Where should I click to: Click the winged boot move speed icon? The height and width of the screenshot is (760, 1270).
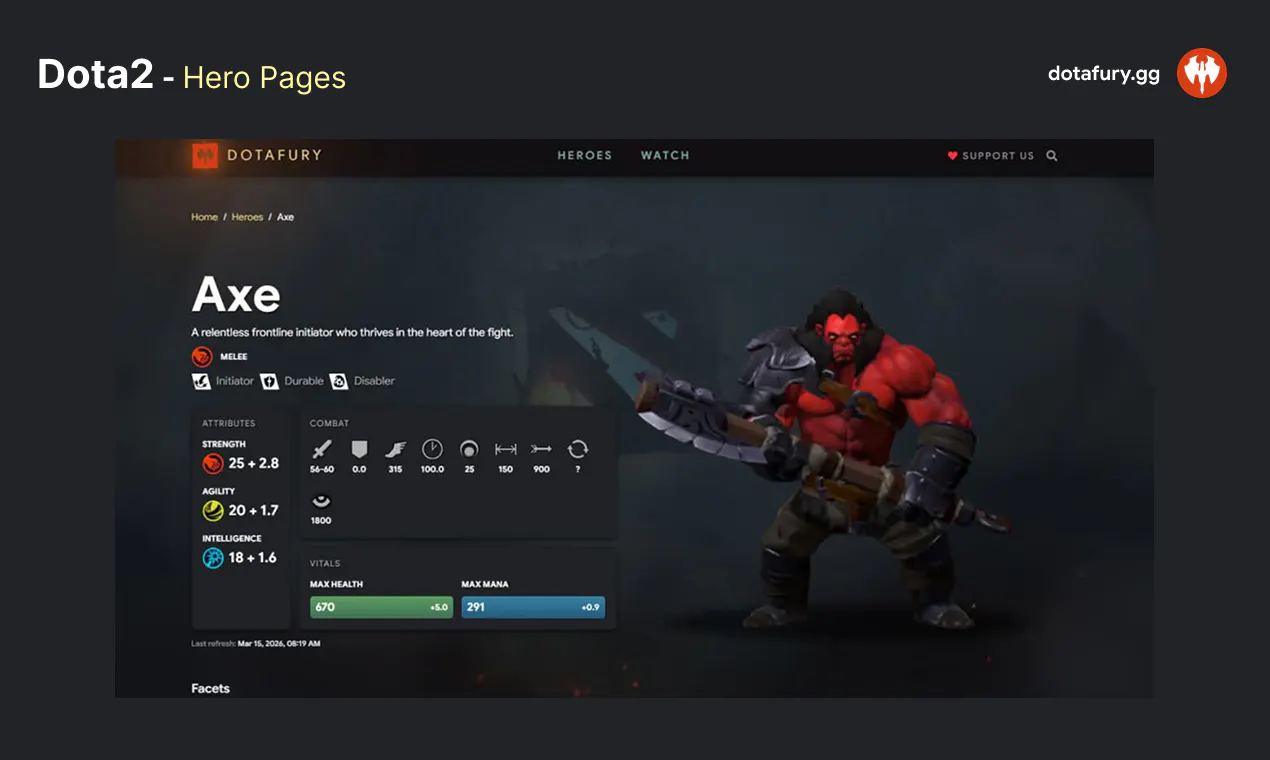tap(395, 449)
